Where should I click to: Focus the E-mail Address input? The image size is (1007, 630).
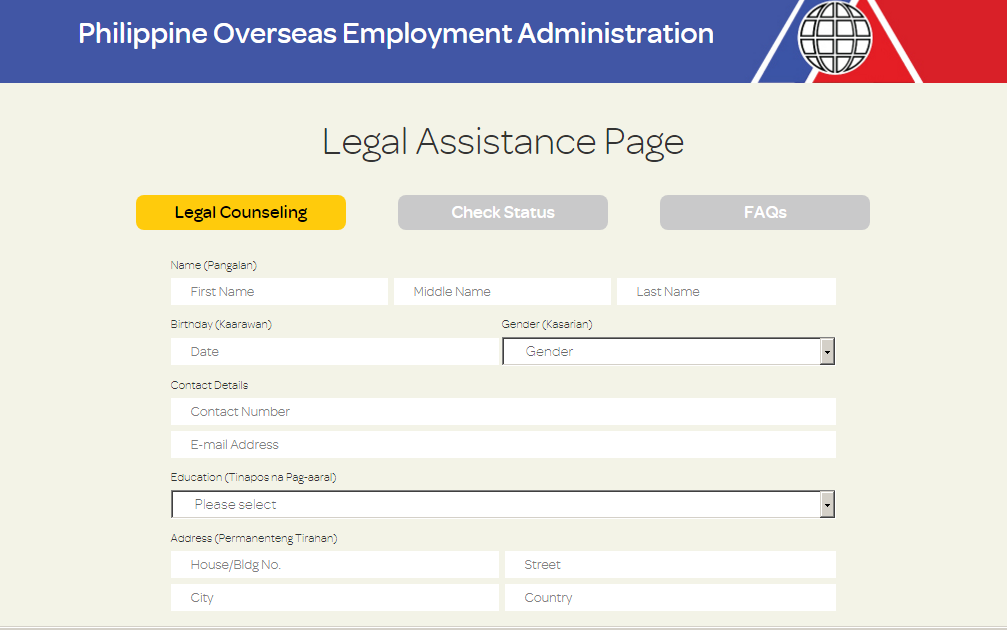coord(504,444)
